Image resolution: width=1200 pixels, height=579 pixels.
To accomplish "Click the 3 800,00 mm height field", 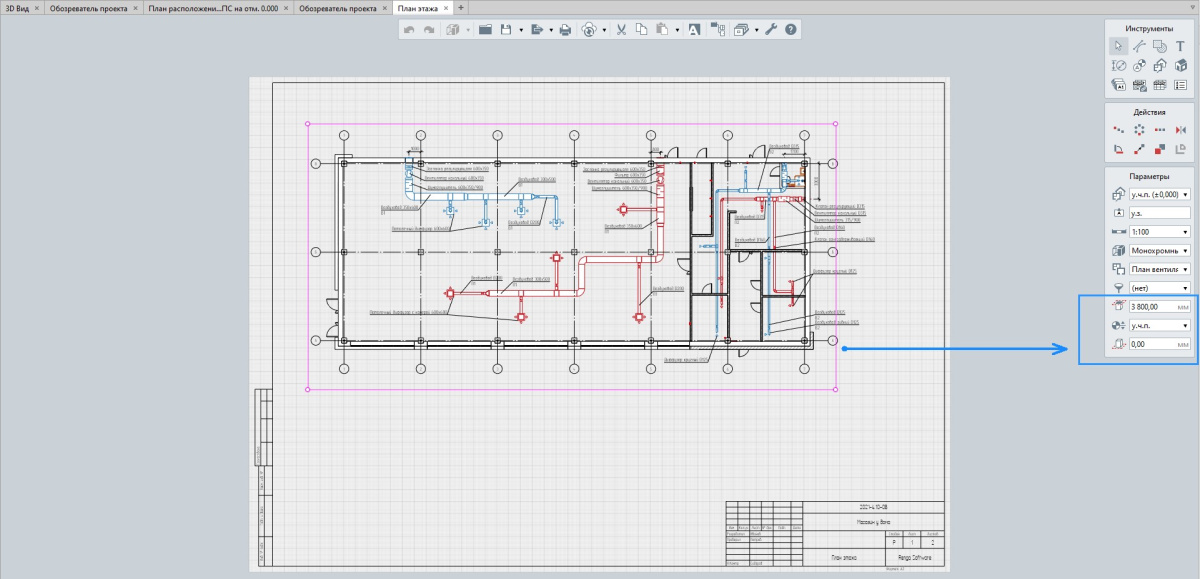I will (x=1152, y=307).
